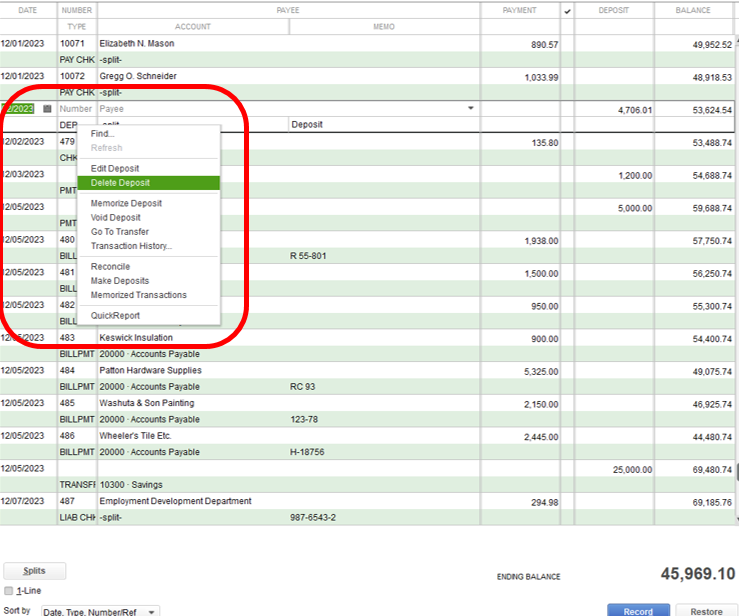Open the Sort by dropdown

click(x=100, y=611)
